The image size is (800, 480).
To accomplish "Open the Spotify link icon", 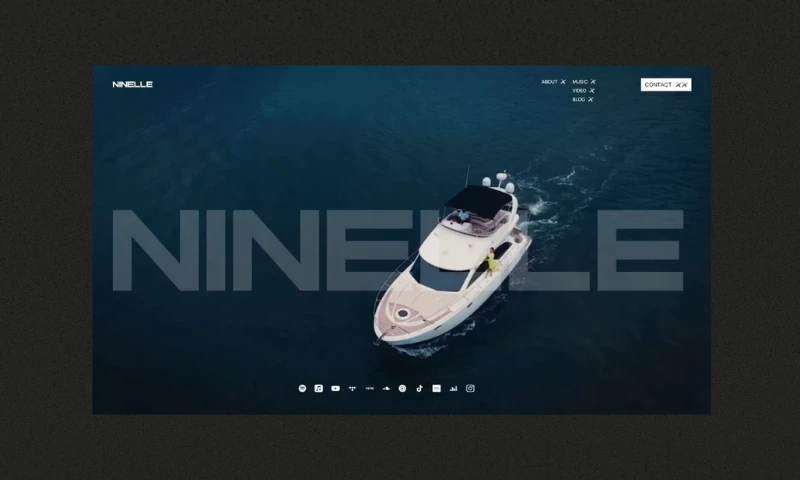I will 302,389.
